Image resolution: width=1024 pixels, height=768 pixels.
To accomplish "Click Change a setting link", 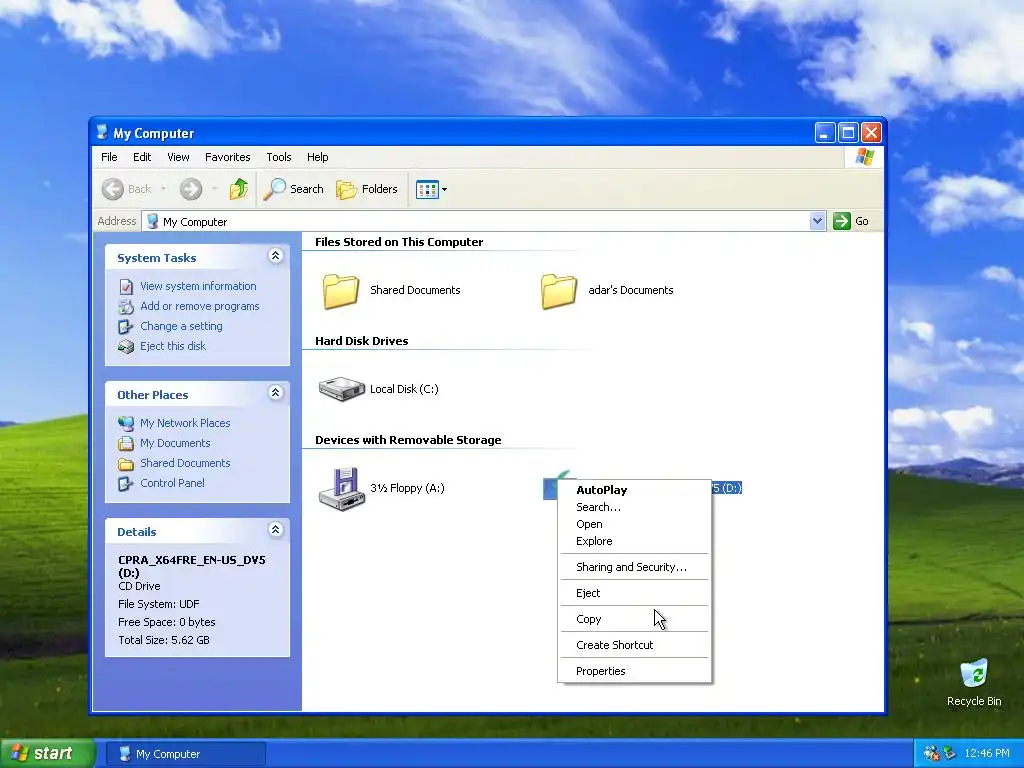I will [181, 326].
